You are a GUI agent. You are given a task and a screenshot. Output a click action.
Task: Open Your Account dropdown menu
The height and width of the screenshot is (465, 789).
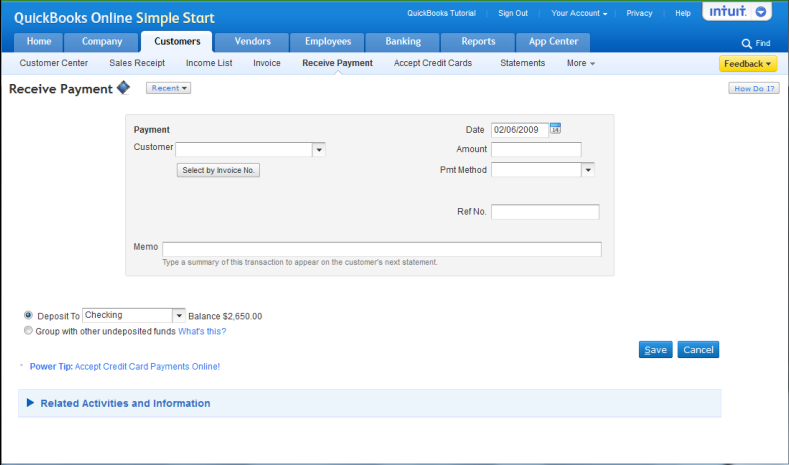coord(579,13)
